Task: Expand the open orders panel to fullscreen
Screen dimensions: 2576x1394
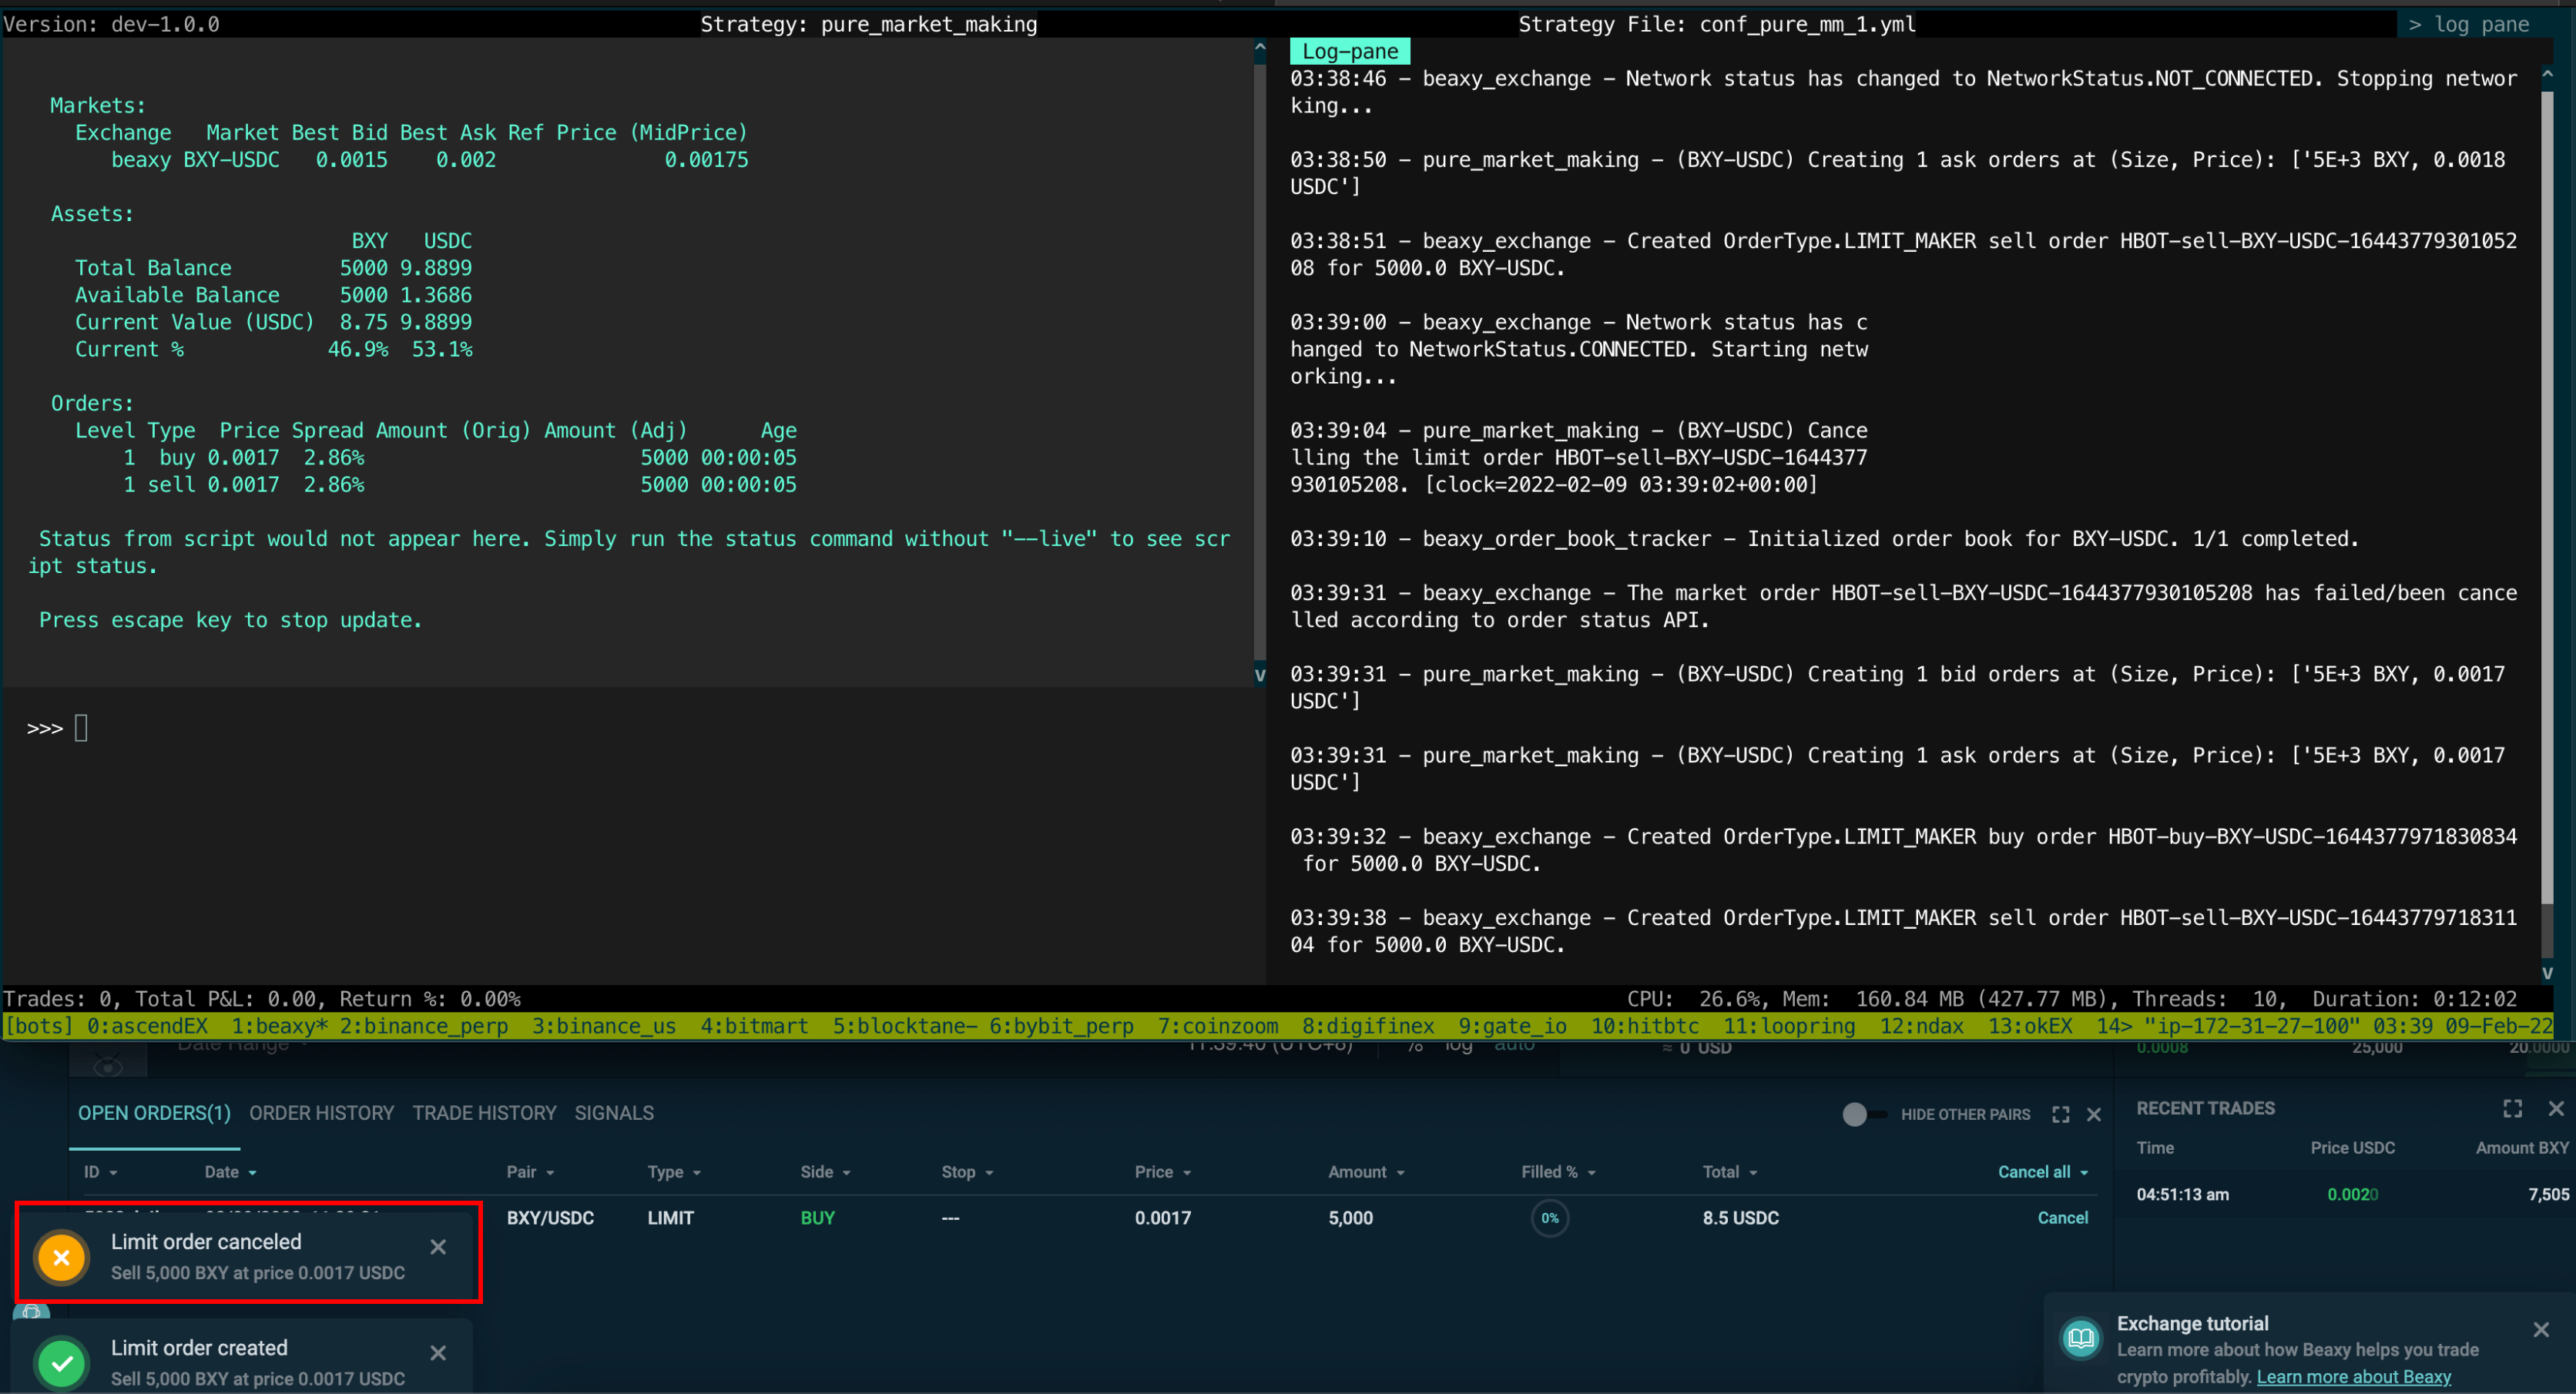Action: [2060, 1114]
